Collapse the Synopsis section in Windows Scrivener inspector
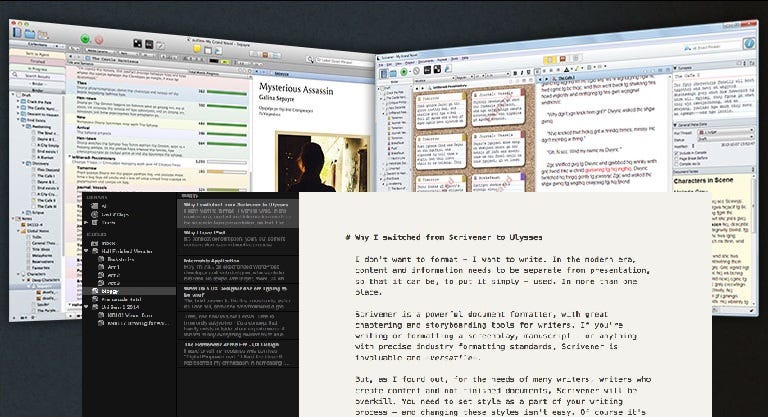The width and height of the screenshot is (768, 417). tap(676, 69)
